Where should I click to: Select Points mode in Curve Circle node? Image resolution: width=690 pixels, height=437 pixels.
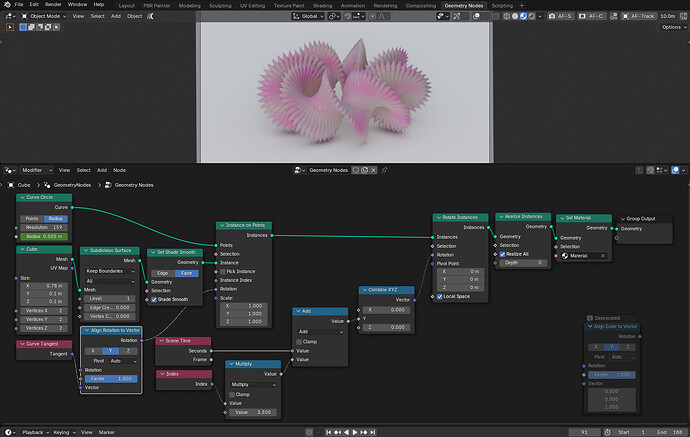32,219
